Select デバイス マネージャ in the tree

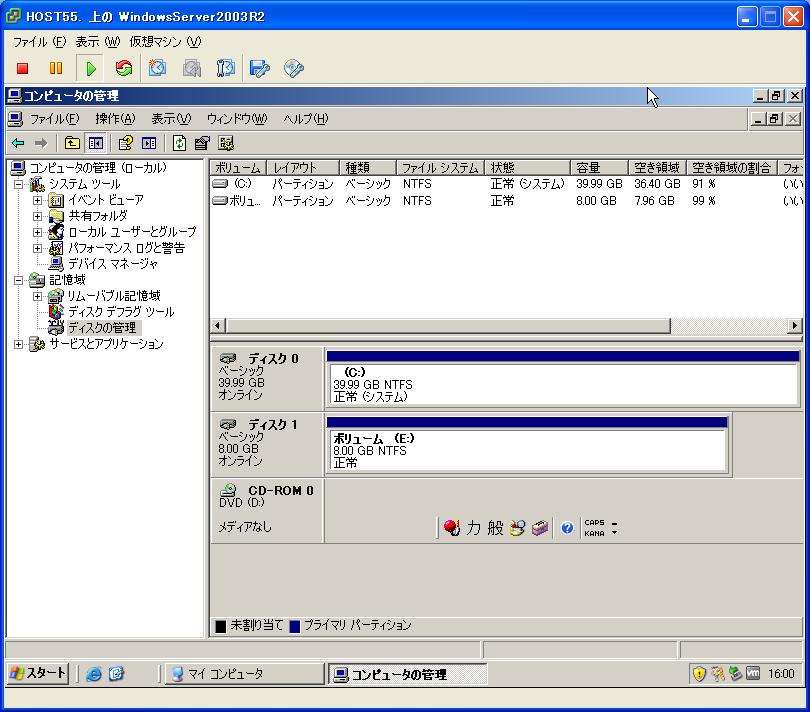[x=113, y=264]
